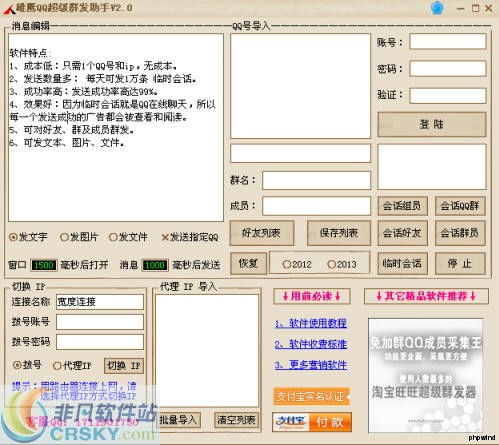Click the 保存列表 button
The image size is (499, 445).
point(339,233)
